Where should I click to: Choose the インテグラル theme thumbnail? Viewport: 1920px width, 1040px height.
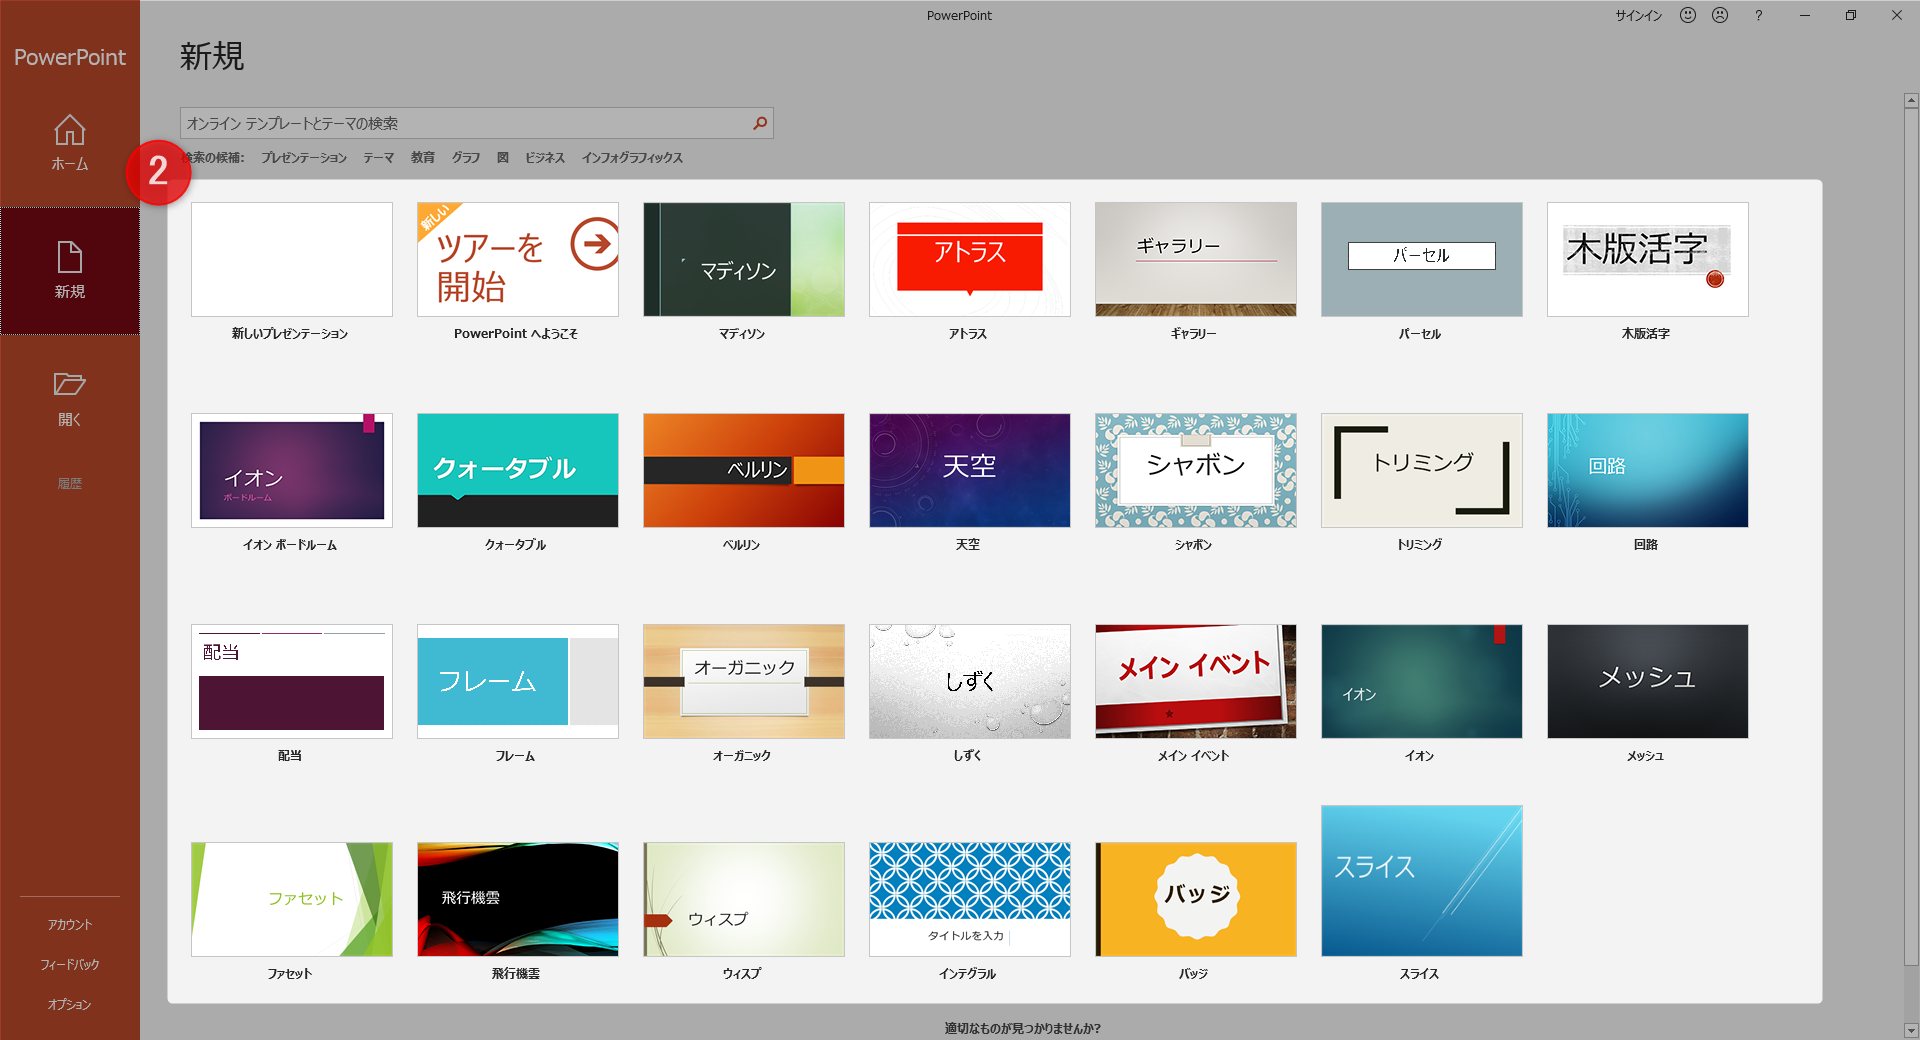[970, 900]
